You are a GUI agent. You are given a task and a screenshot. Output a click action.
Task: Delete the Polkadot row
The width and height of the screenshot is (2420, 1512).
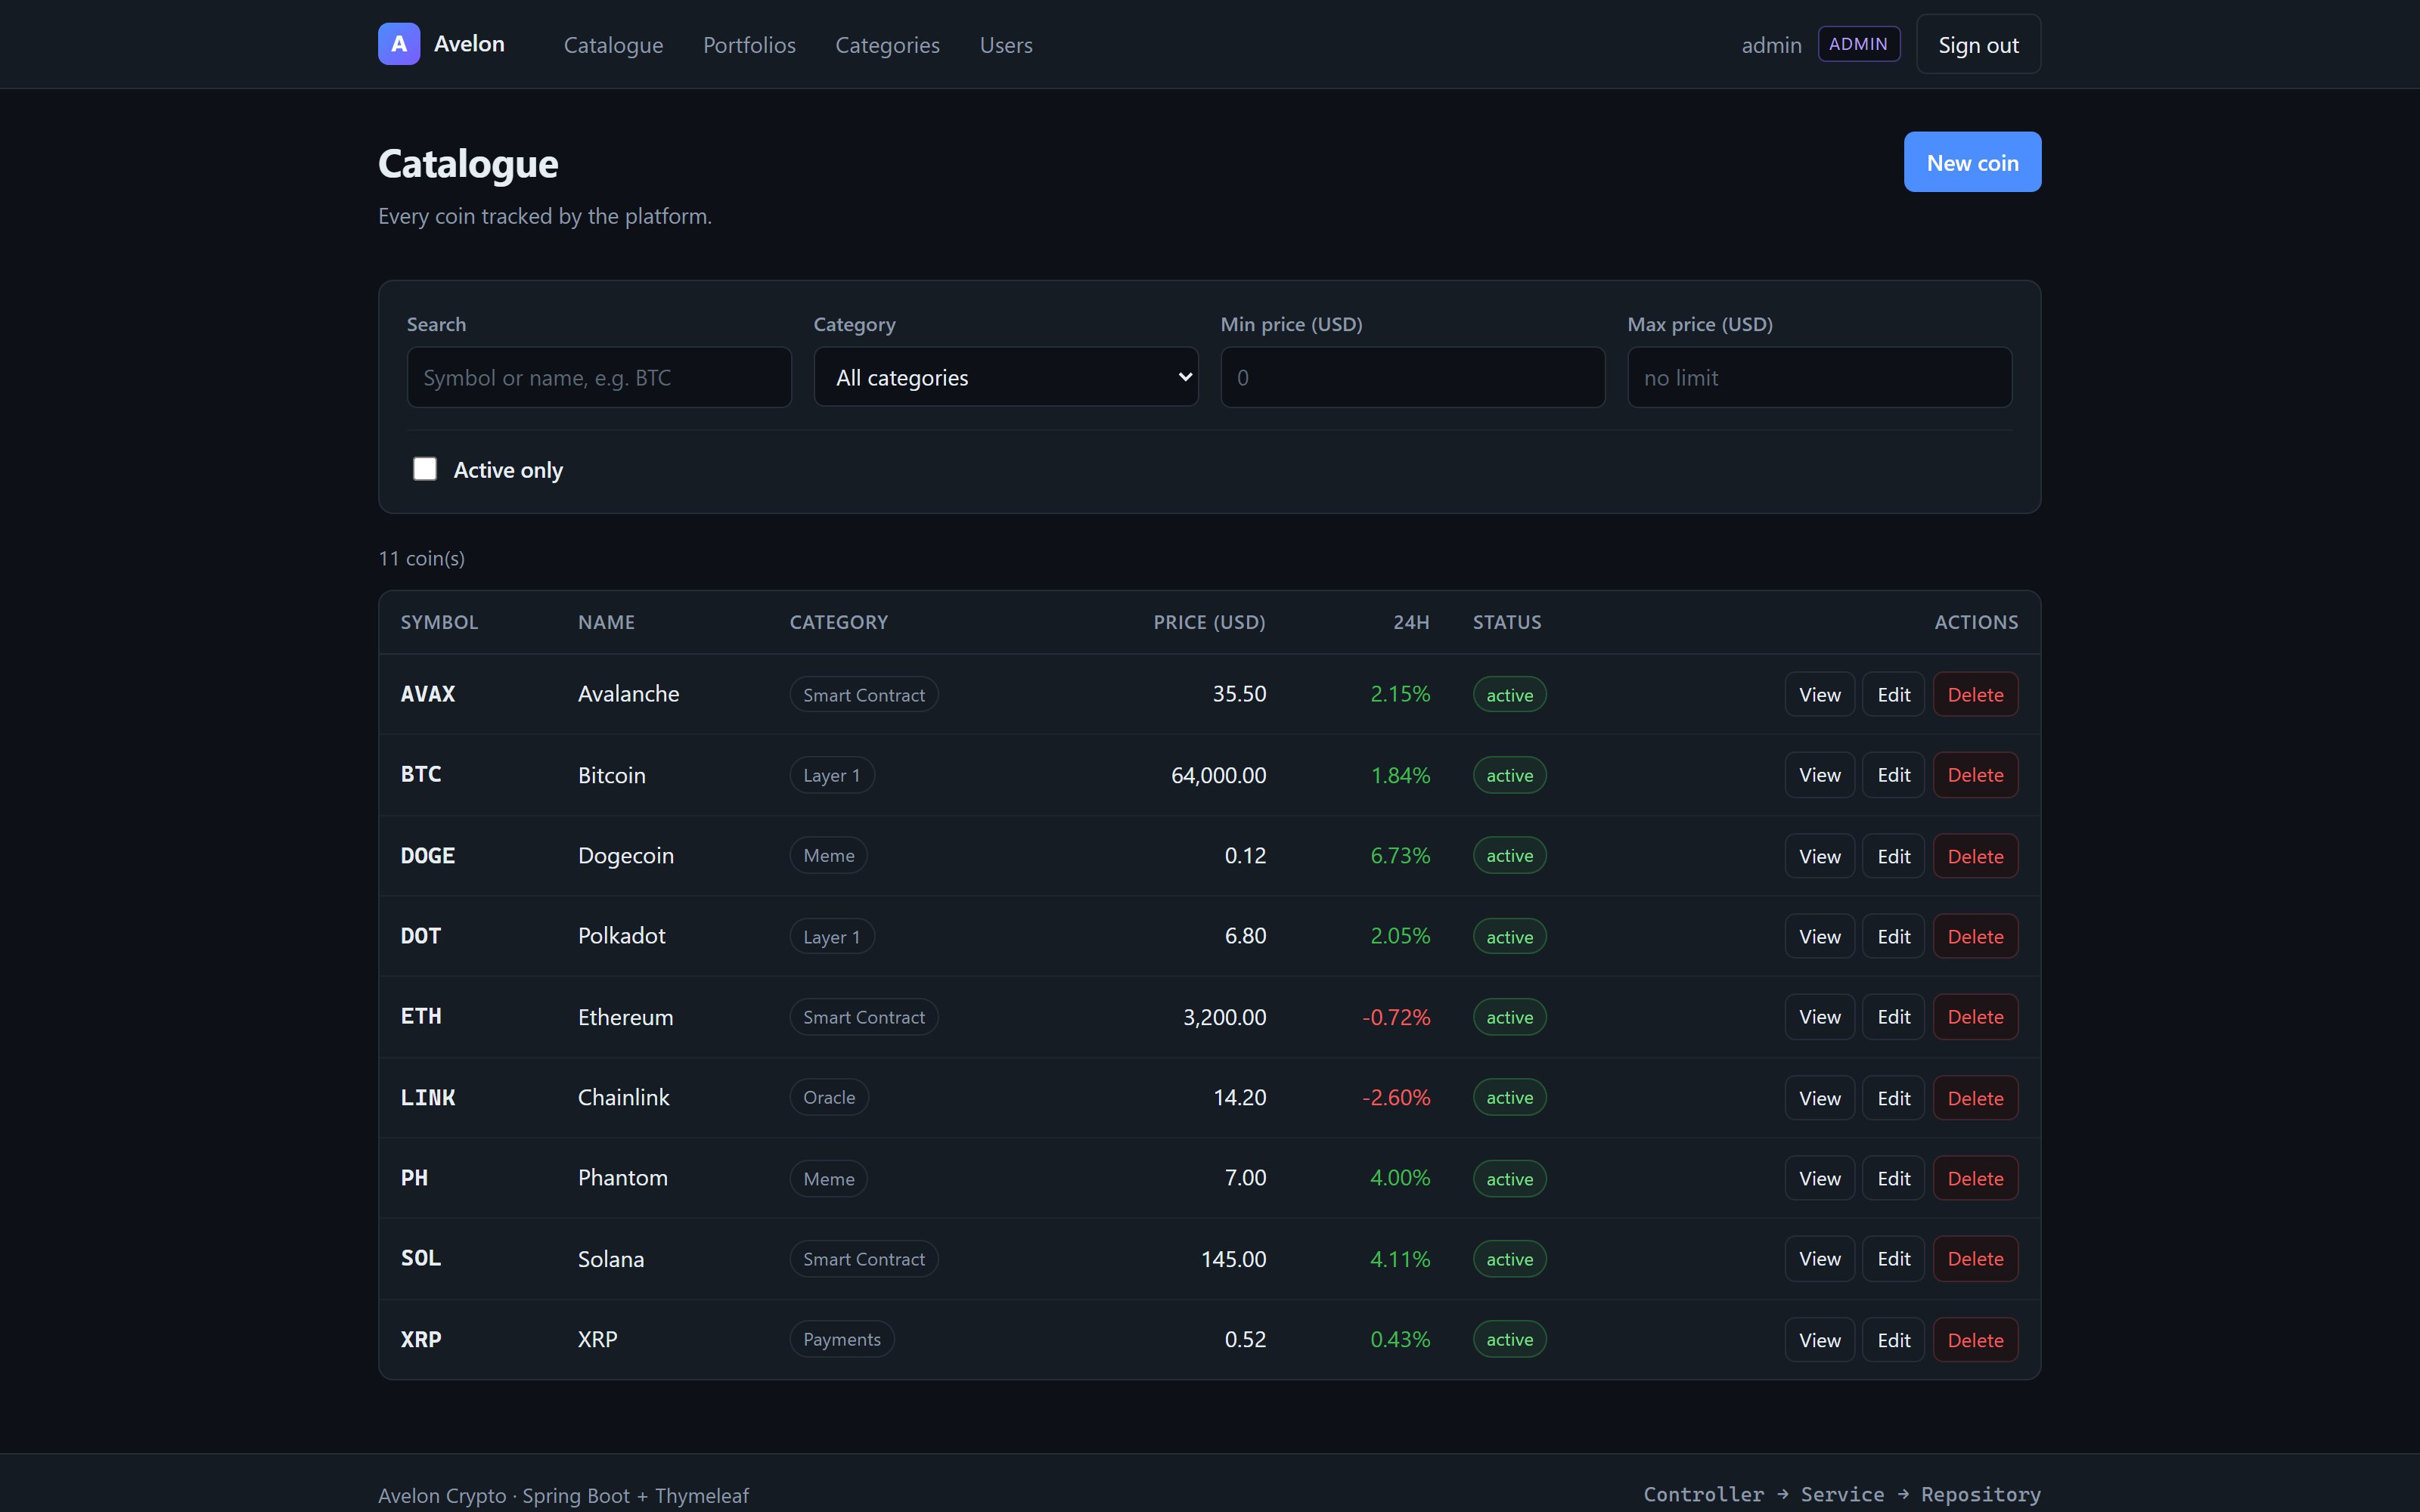click(x=1975, y=936)
